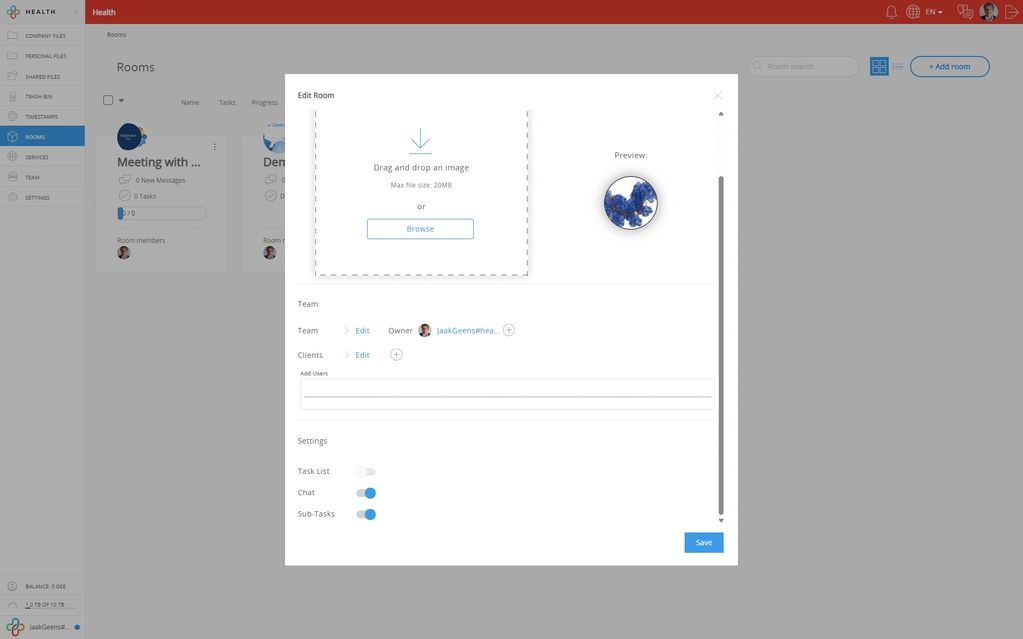Close the Edit Room dialog
Image resolution: width=1023 pixels, height=639 pixels.
(x=718, y=95)
